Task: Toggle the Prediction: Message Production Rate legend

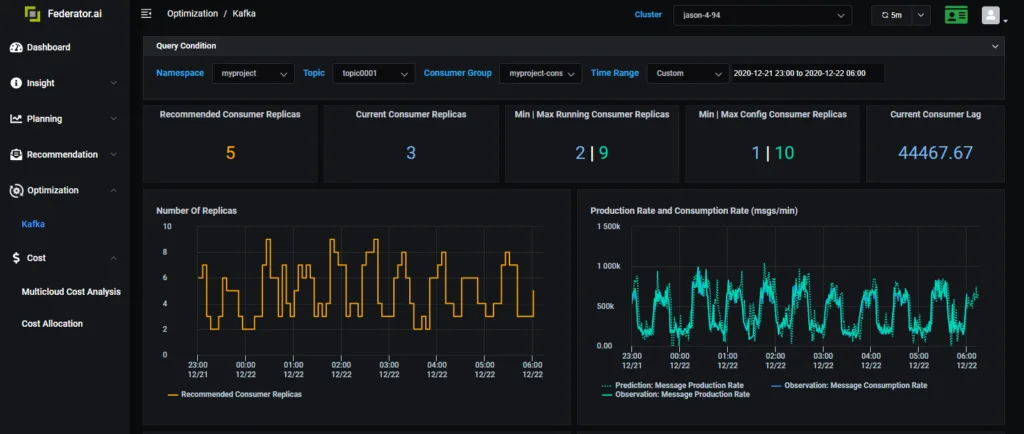Action: (x=672, y=385)
